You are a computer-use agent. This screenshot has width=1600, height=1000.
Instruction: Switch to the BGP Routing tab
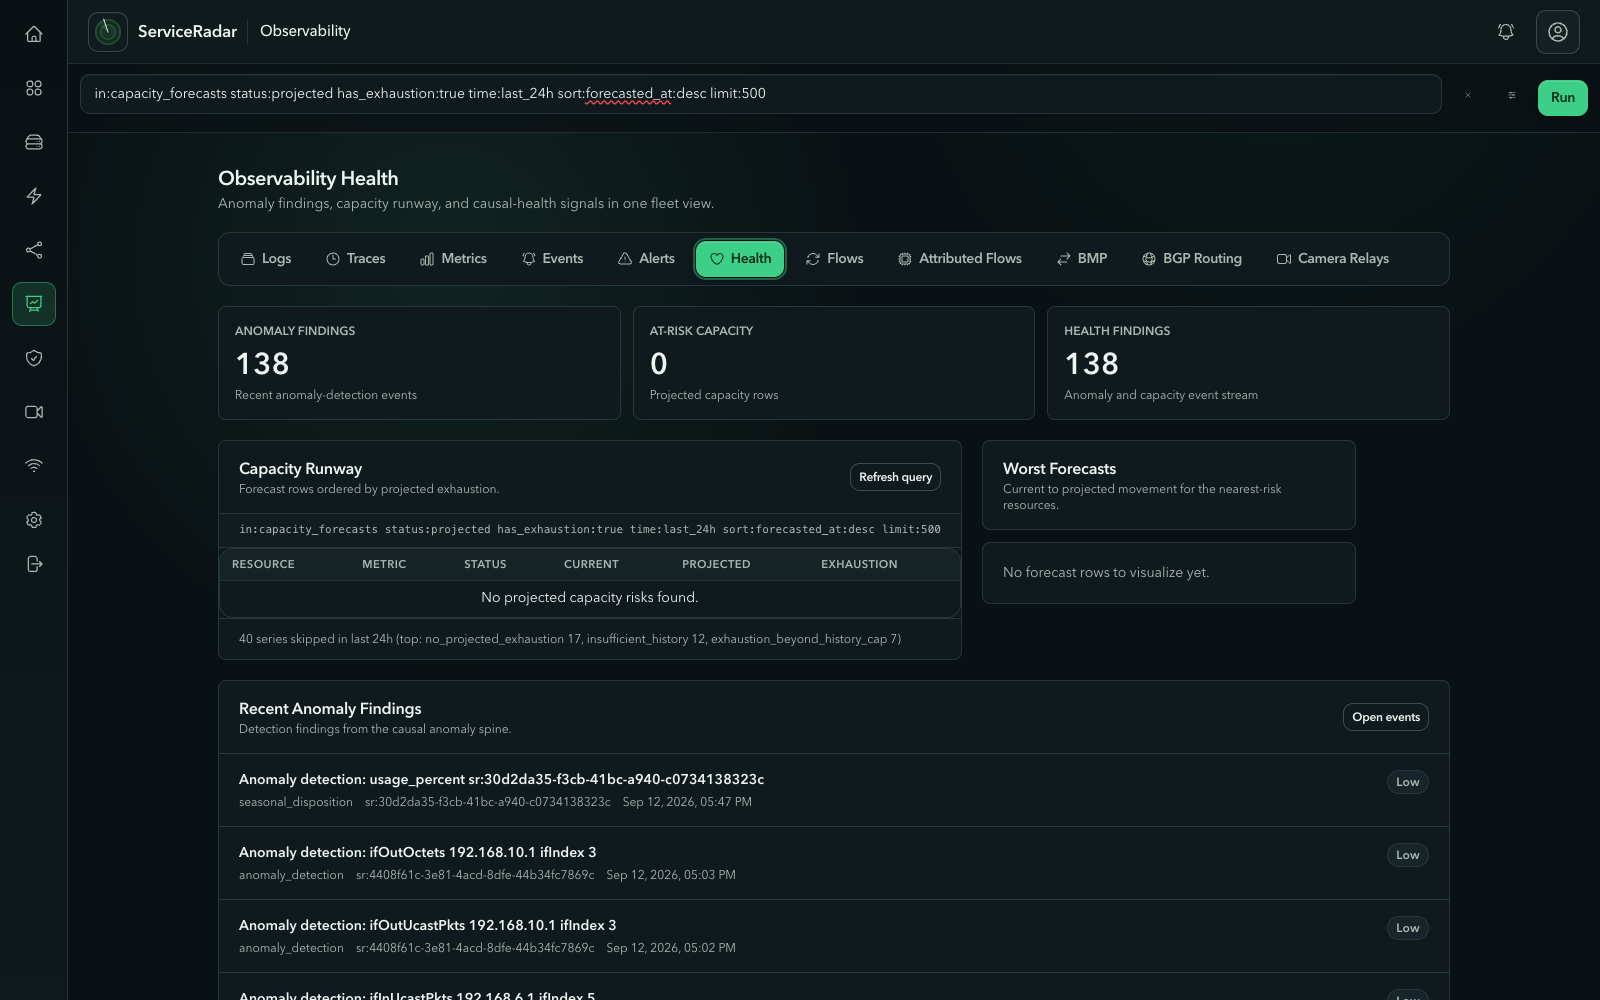pyautogui.click(x=1192, y=259)
